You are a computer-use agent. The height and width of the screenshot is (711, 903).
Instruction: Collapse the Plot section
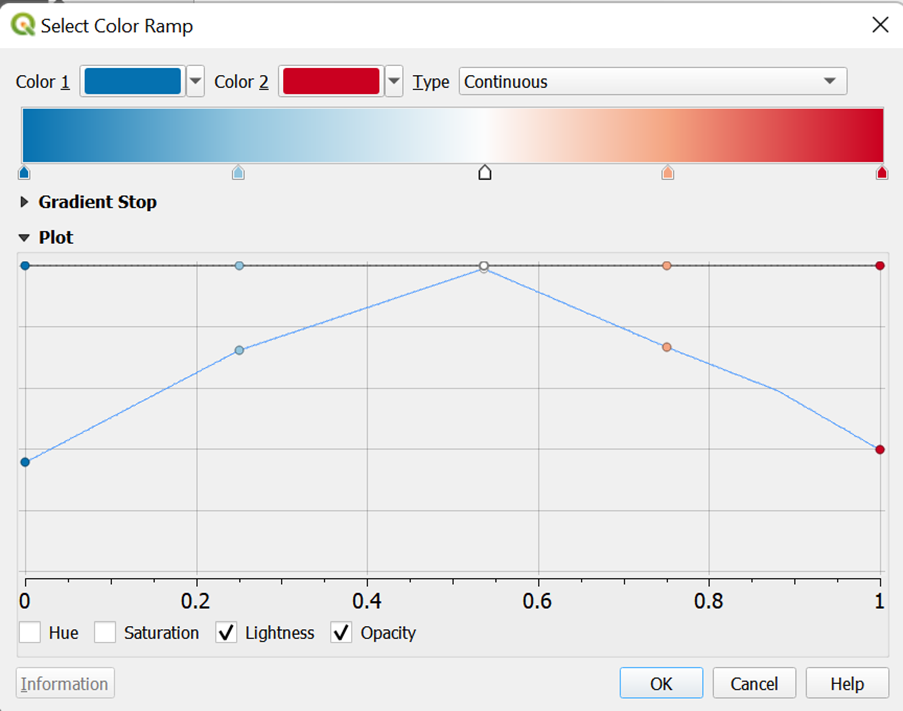(x=25, y=238)
